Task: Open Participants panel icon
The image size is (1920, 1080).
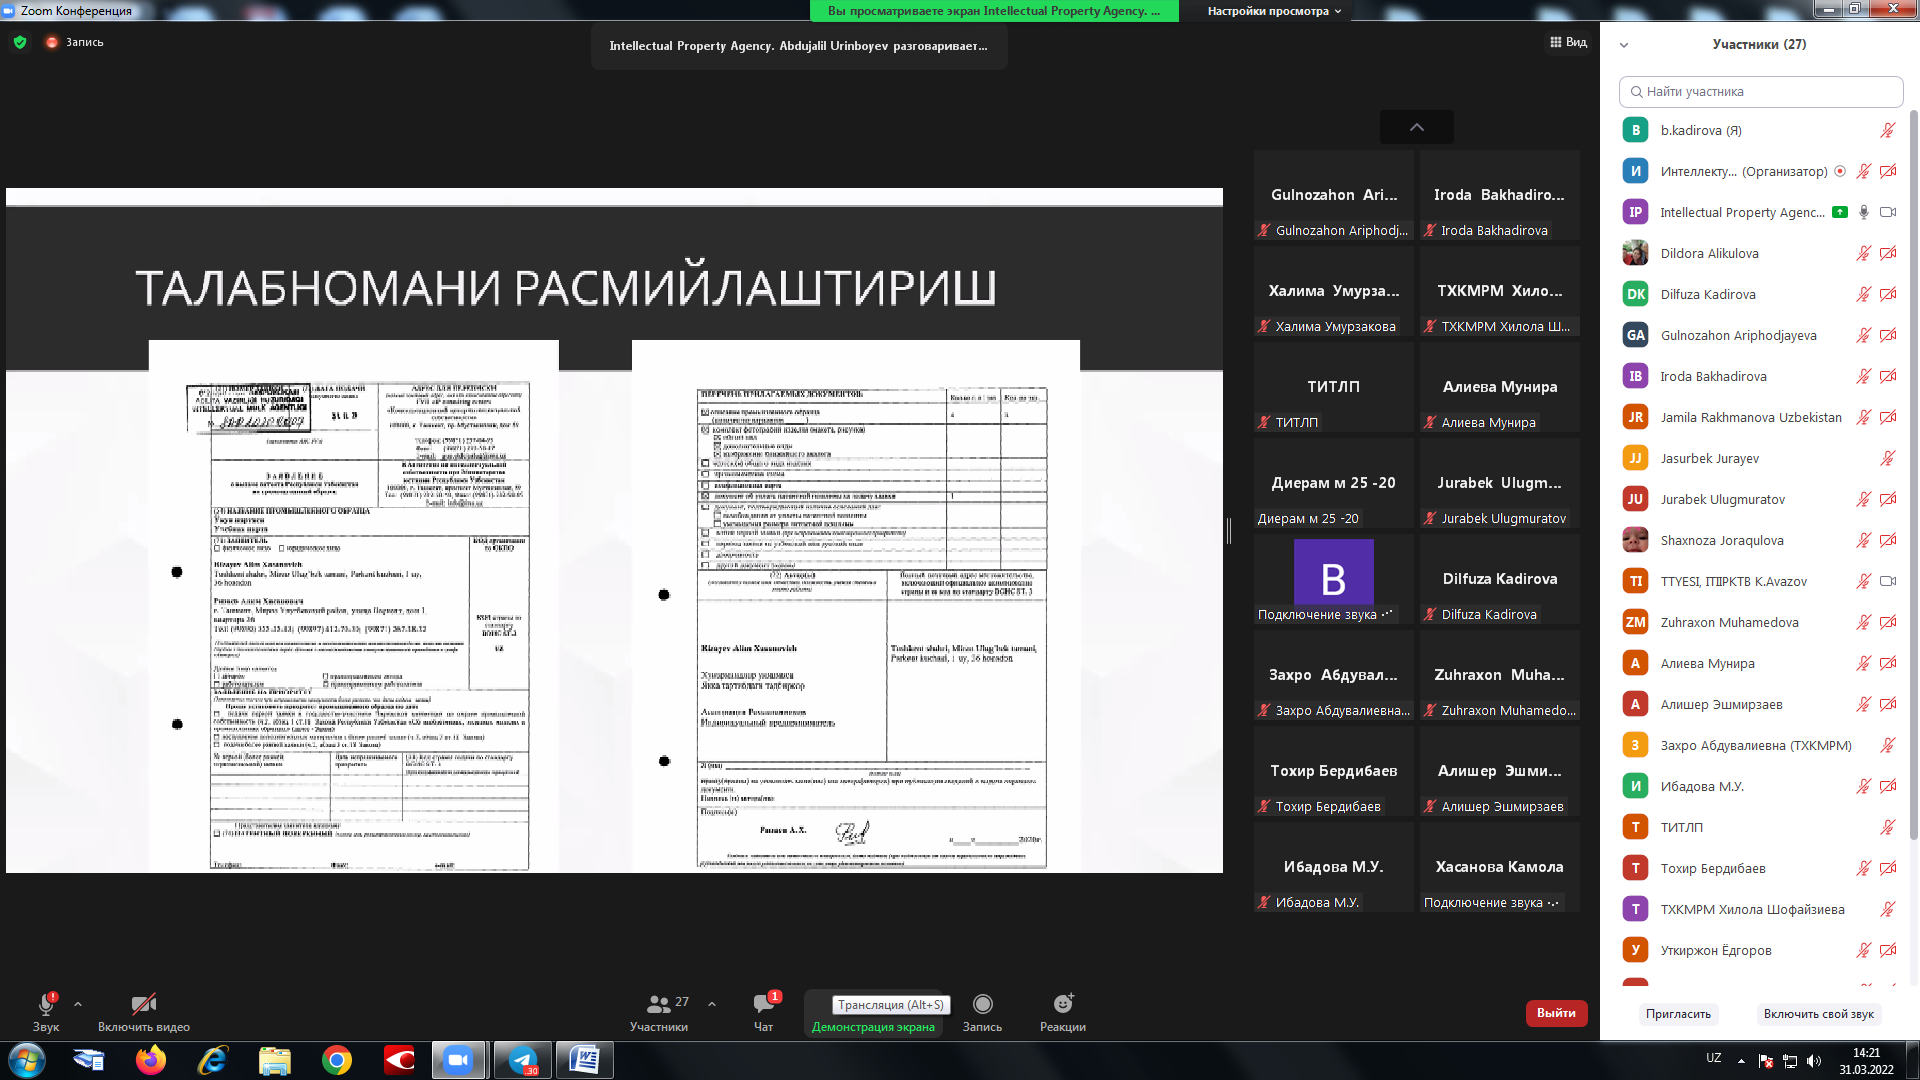Action: pos(658,1005)
